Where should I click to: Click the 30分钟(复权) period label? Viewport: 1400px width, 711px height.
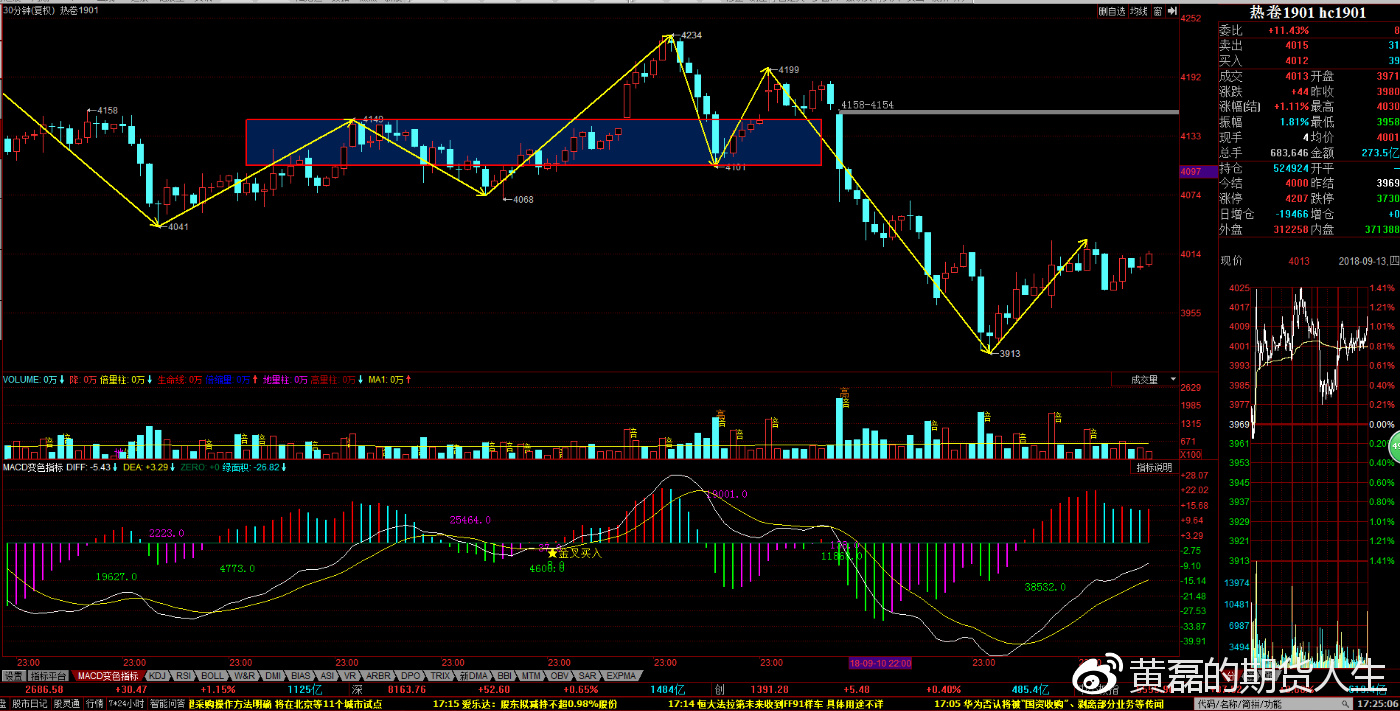click(27, 10)
